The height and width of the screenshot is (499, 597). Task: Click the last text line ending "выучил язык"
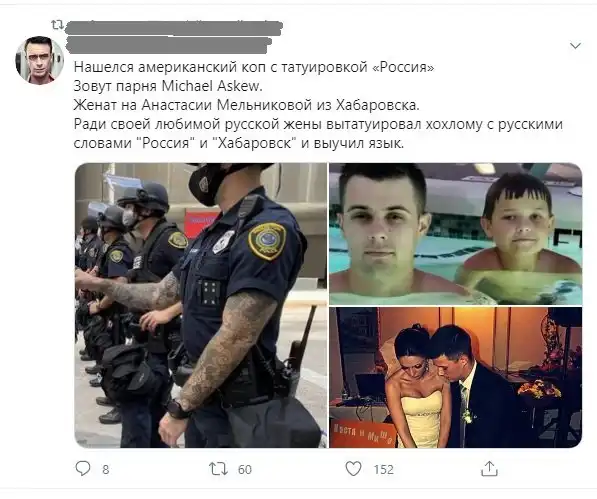(x=238, y=143)
